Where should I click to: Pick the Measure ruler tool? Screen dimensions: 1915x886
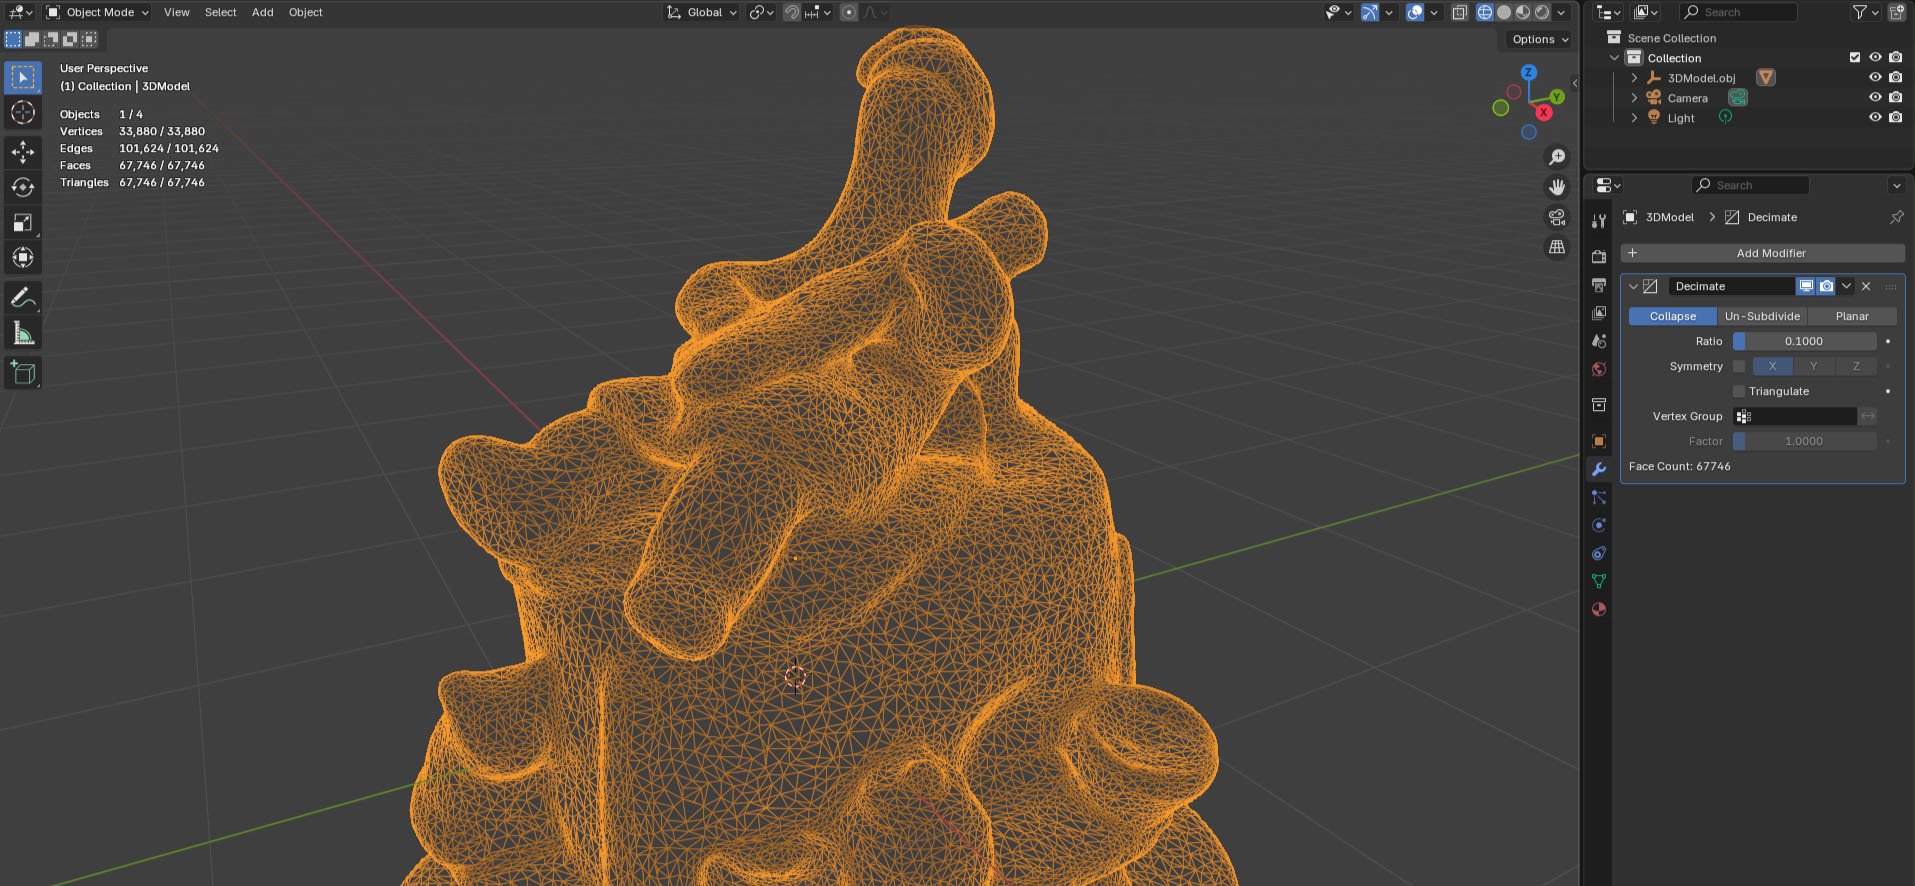click(x=23, y=334)
